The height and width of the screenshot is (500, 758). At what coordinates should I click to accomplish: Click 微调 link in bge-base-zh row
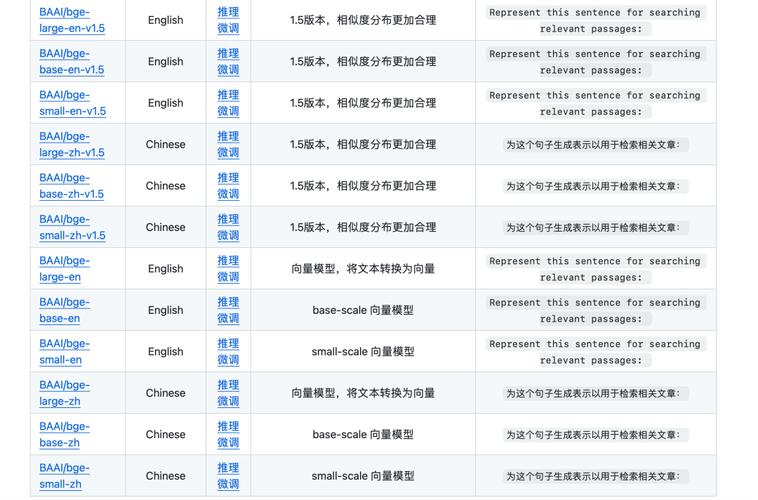228,442
